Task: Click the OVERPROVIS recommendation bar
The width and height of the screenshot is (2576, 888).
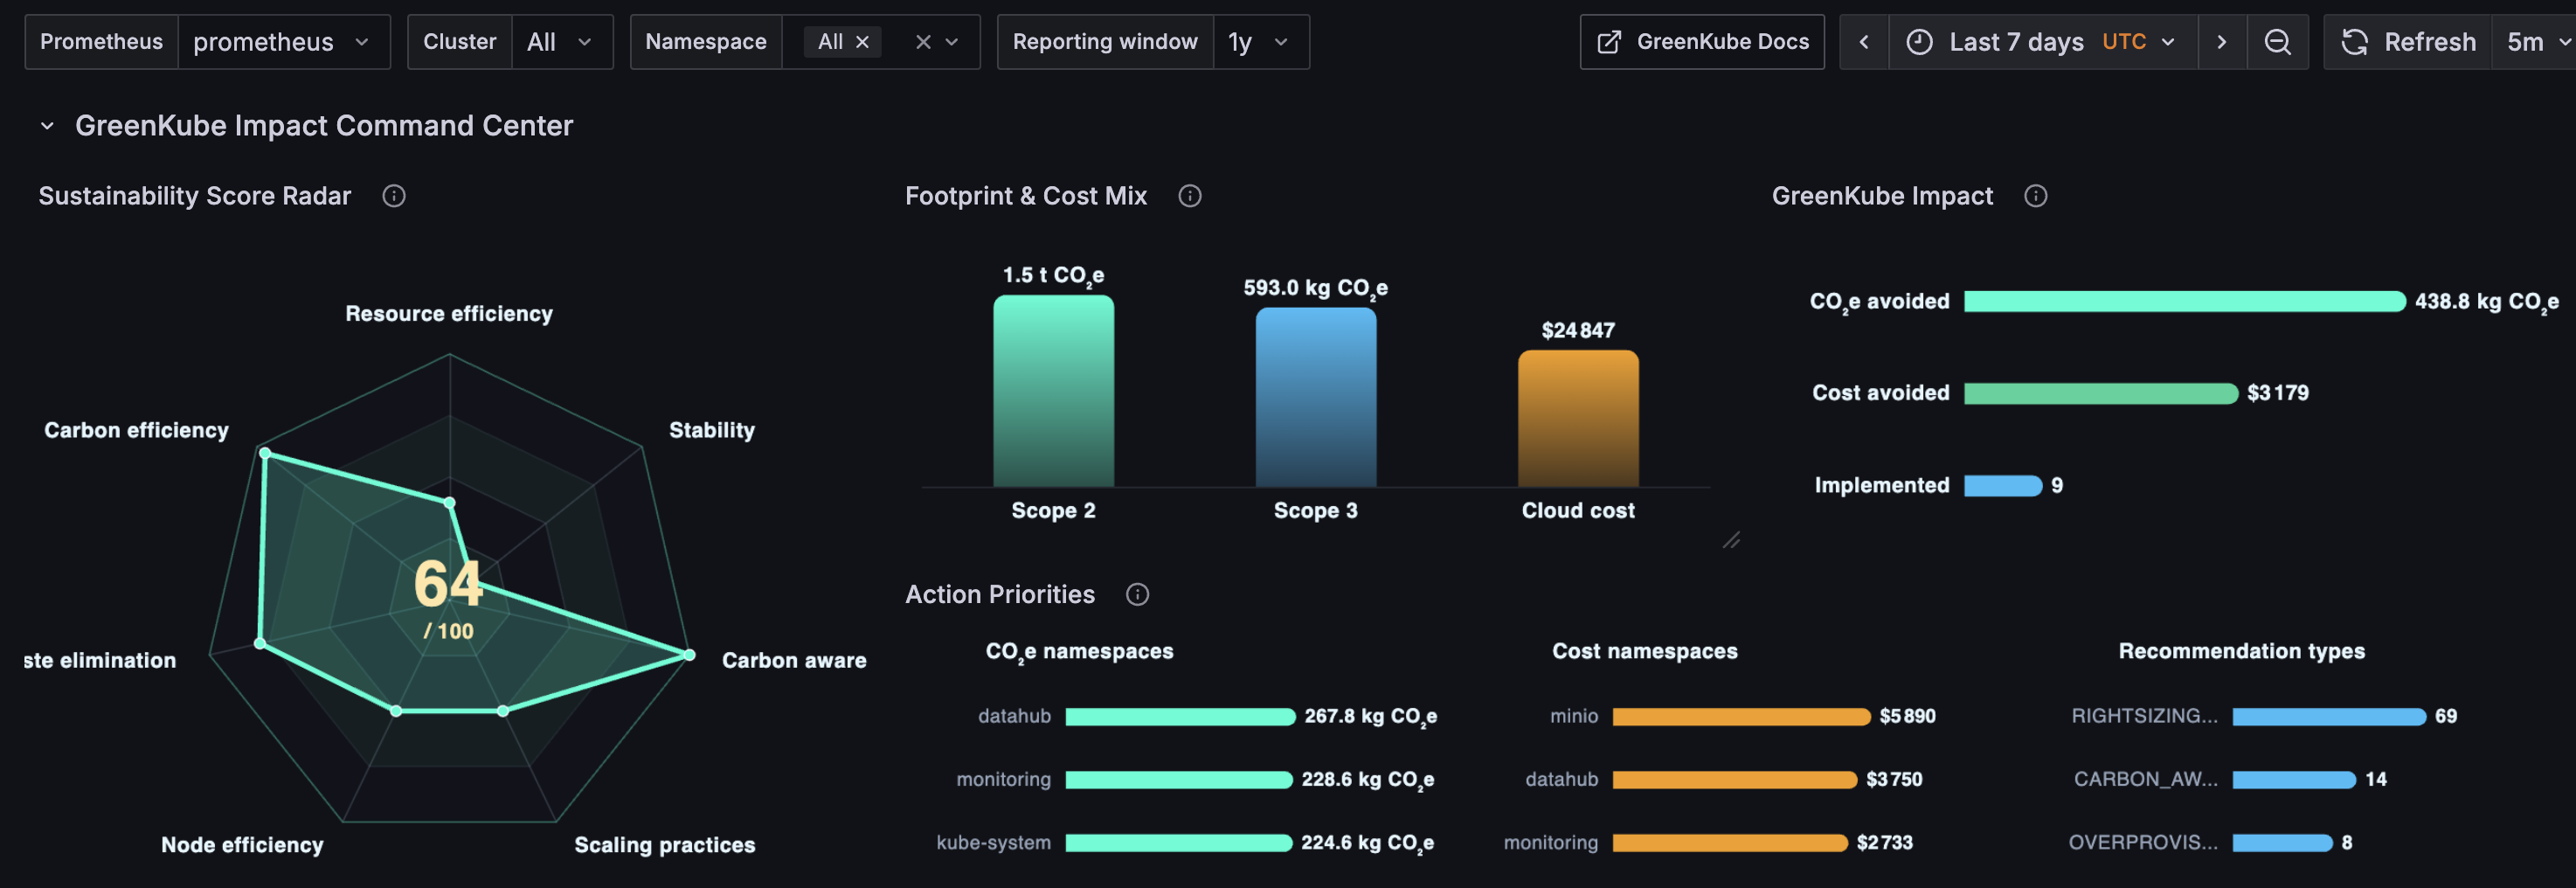Action: [x=2282, y=843]
